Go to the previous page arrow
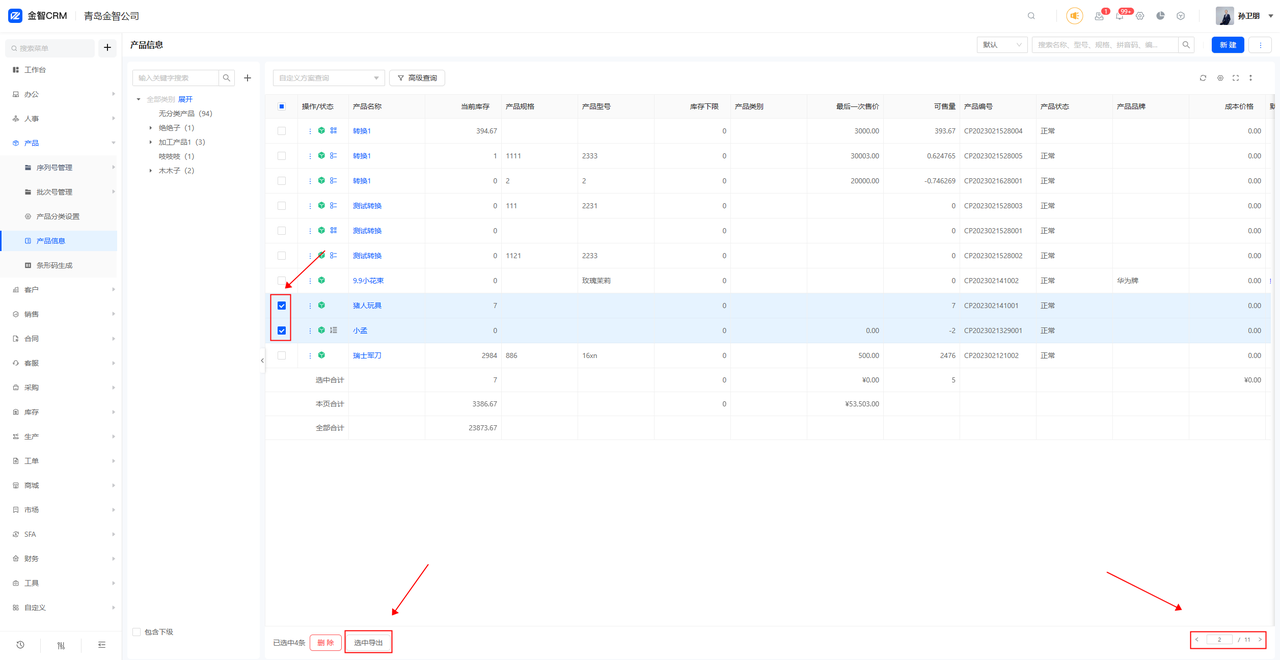1280x660 pixels. coord(1197,640)
